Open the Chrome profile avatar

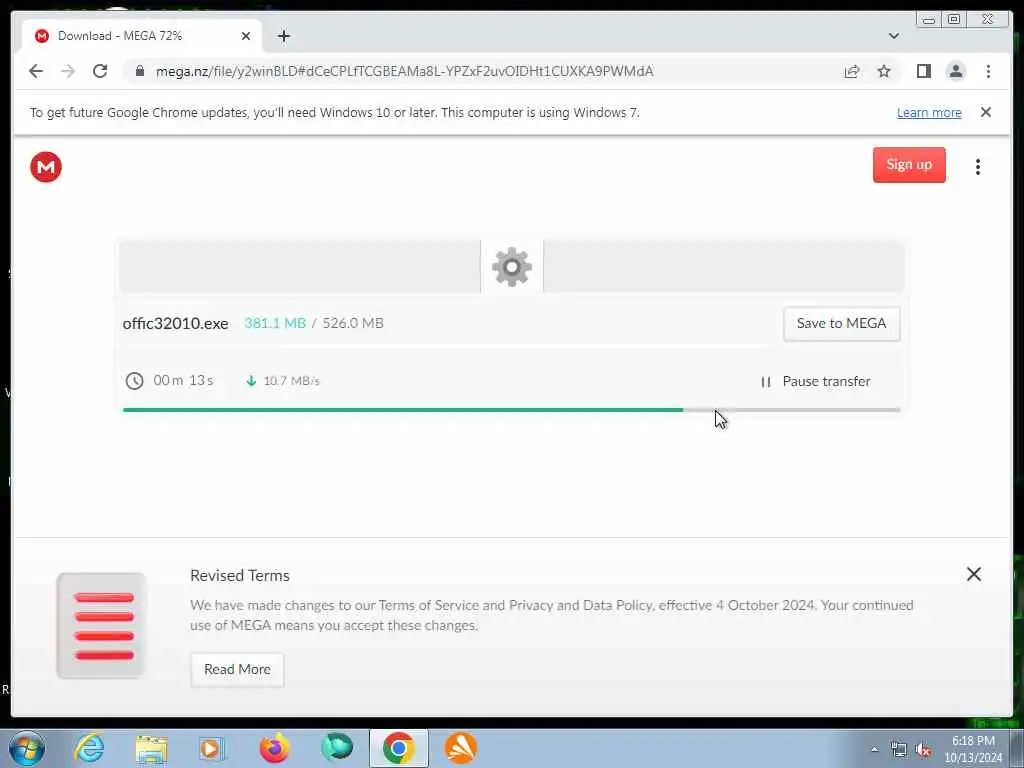click(955, 71)
